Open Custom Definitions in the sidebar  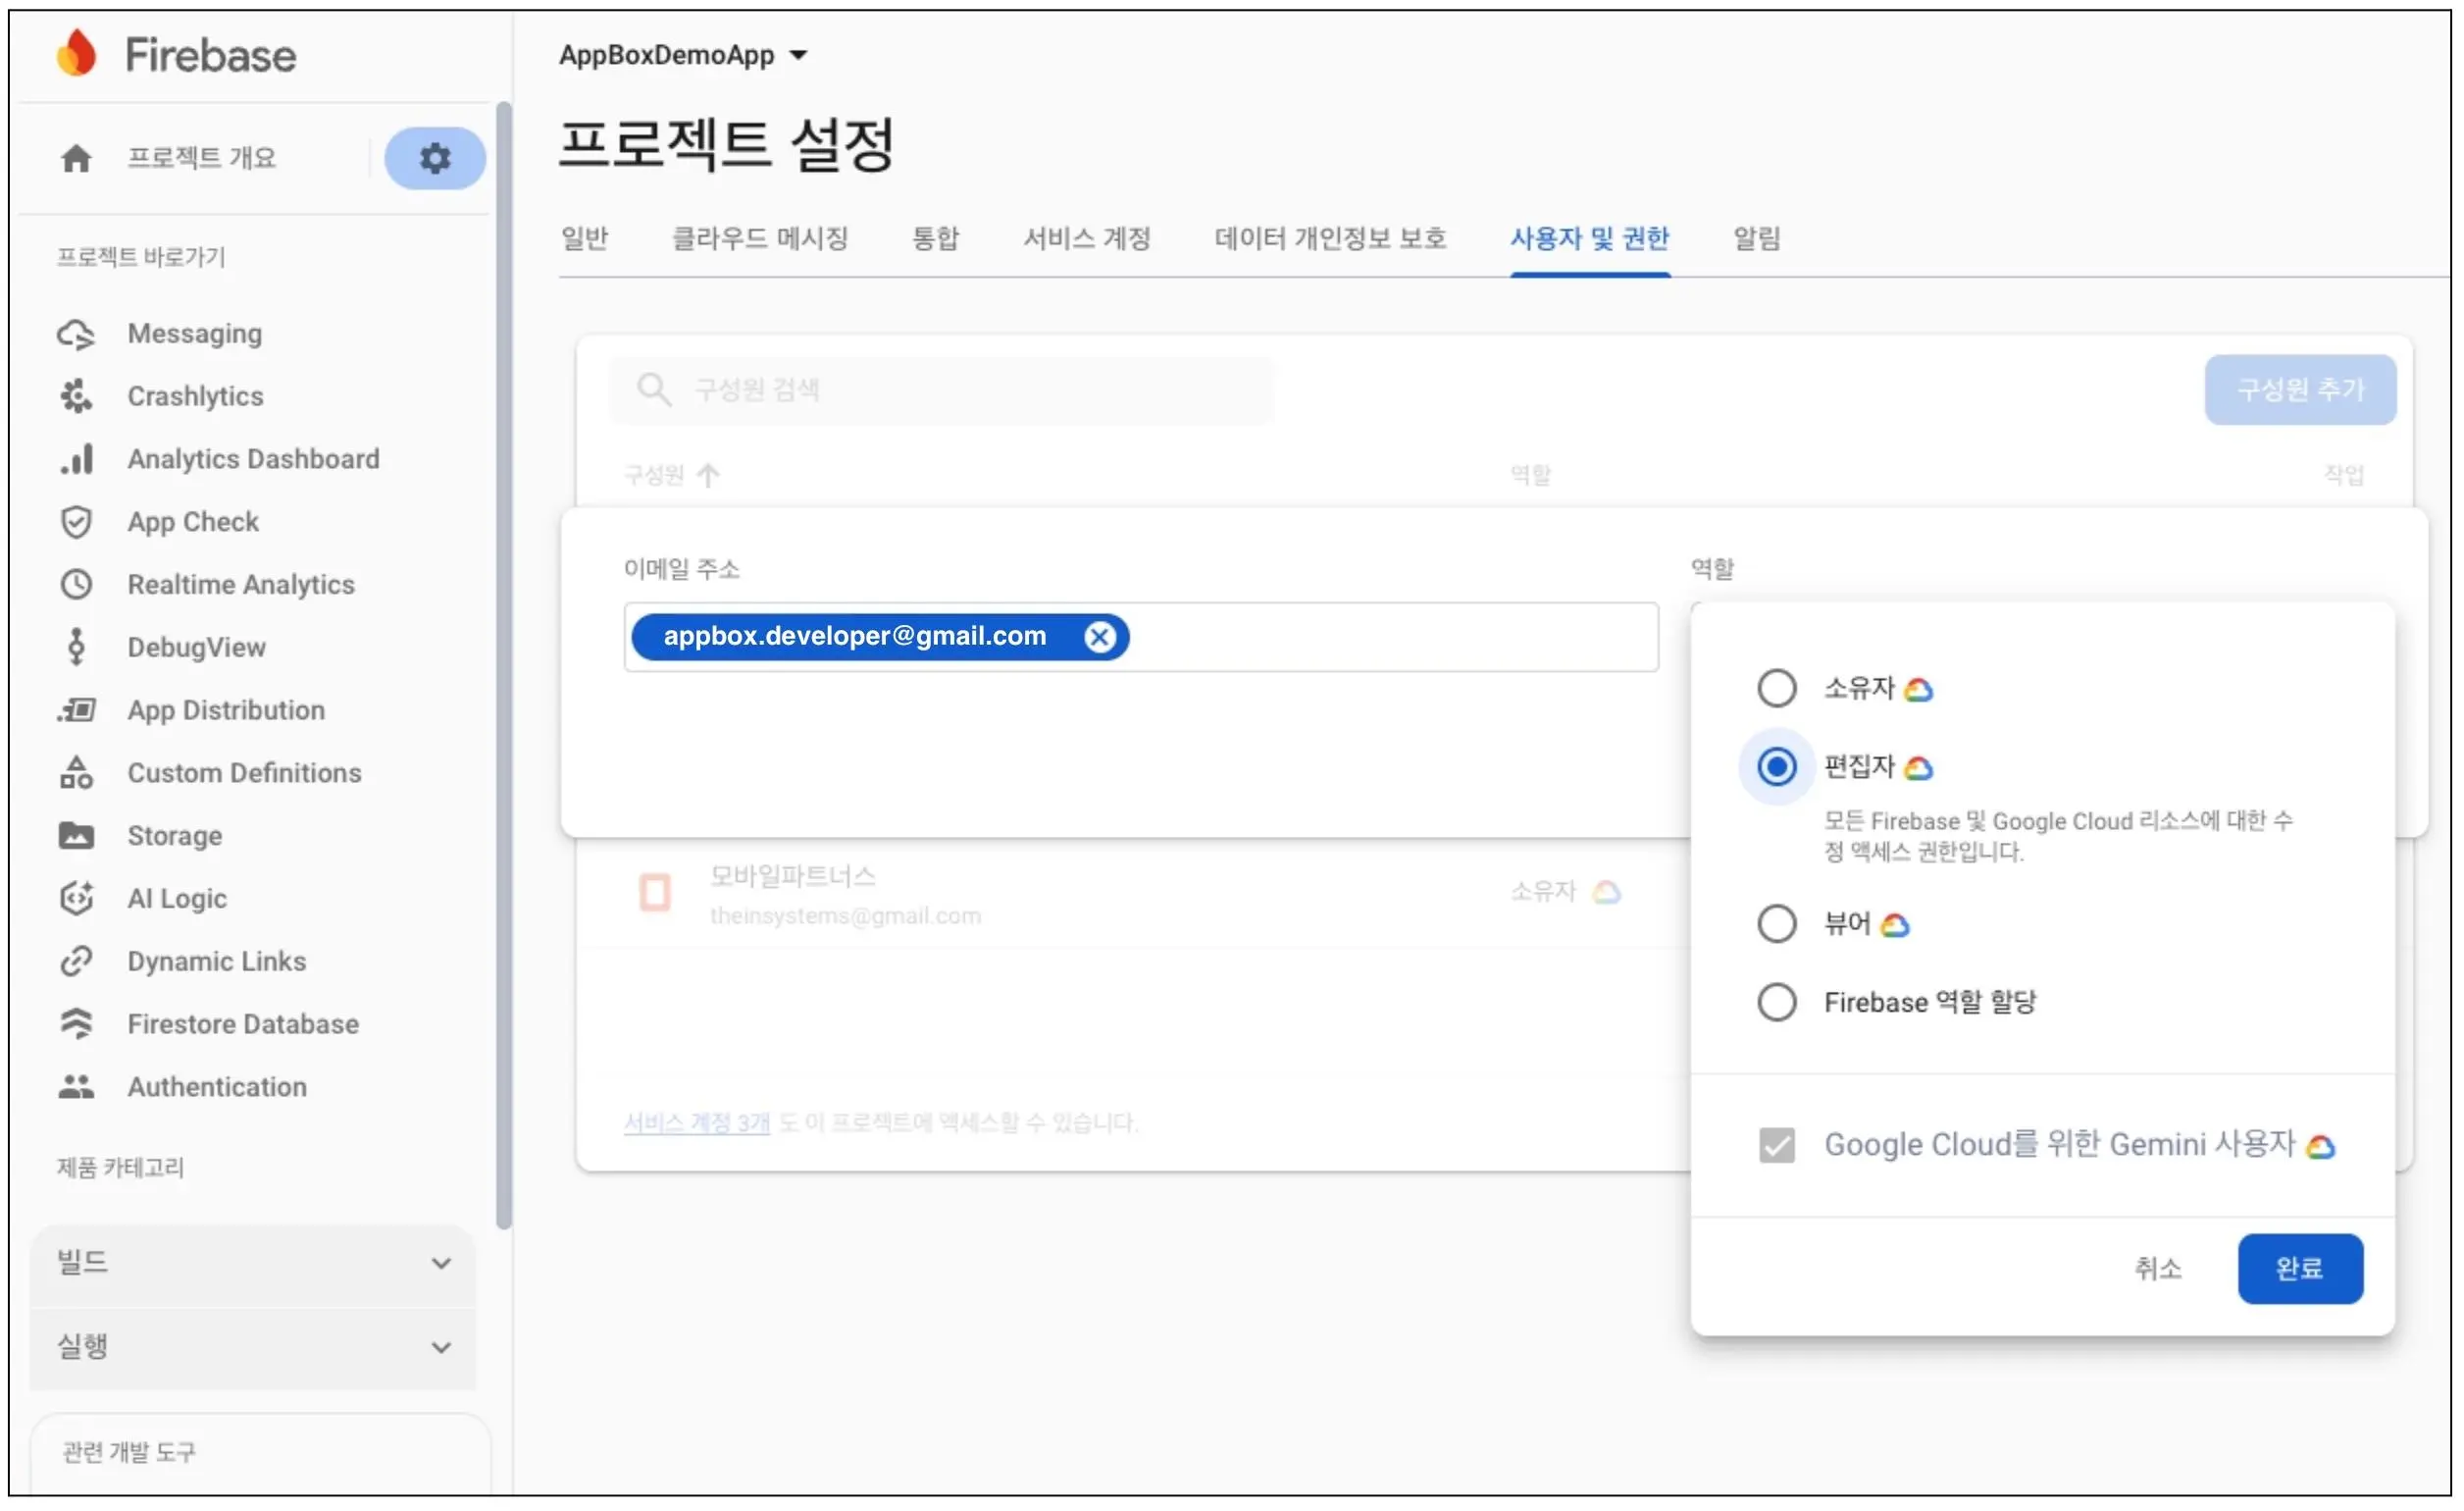pos(244,773)
